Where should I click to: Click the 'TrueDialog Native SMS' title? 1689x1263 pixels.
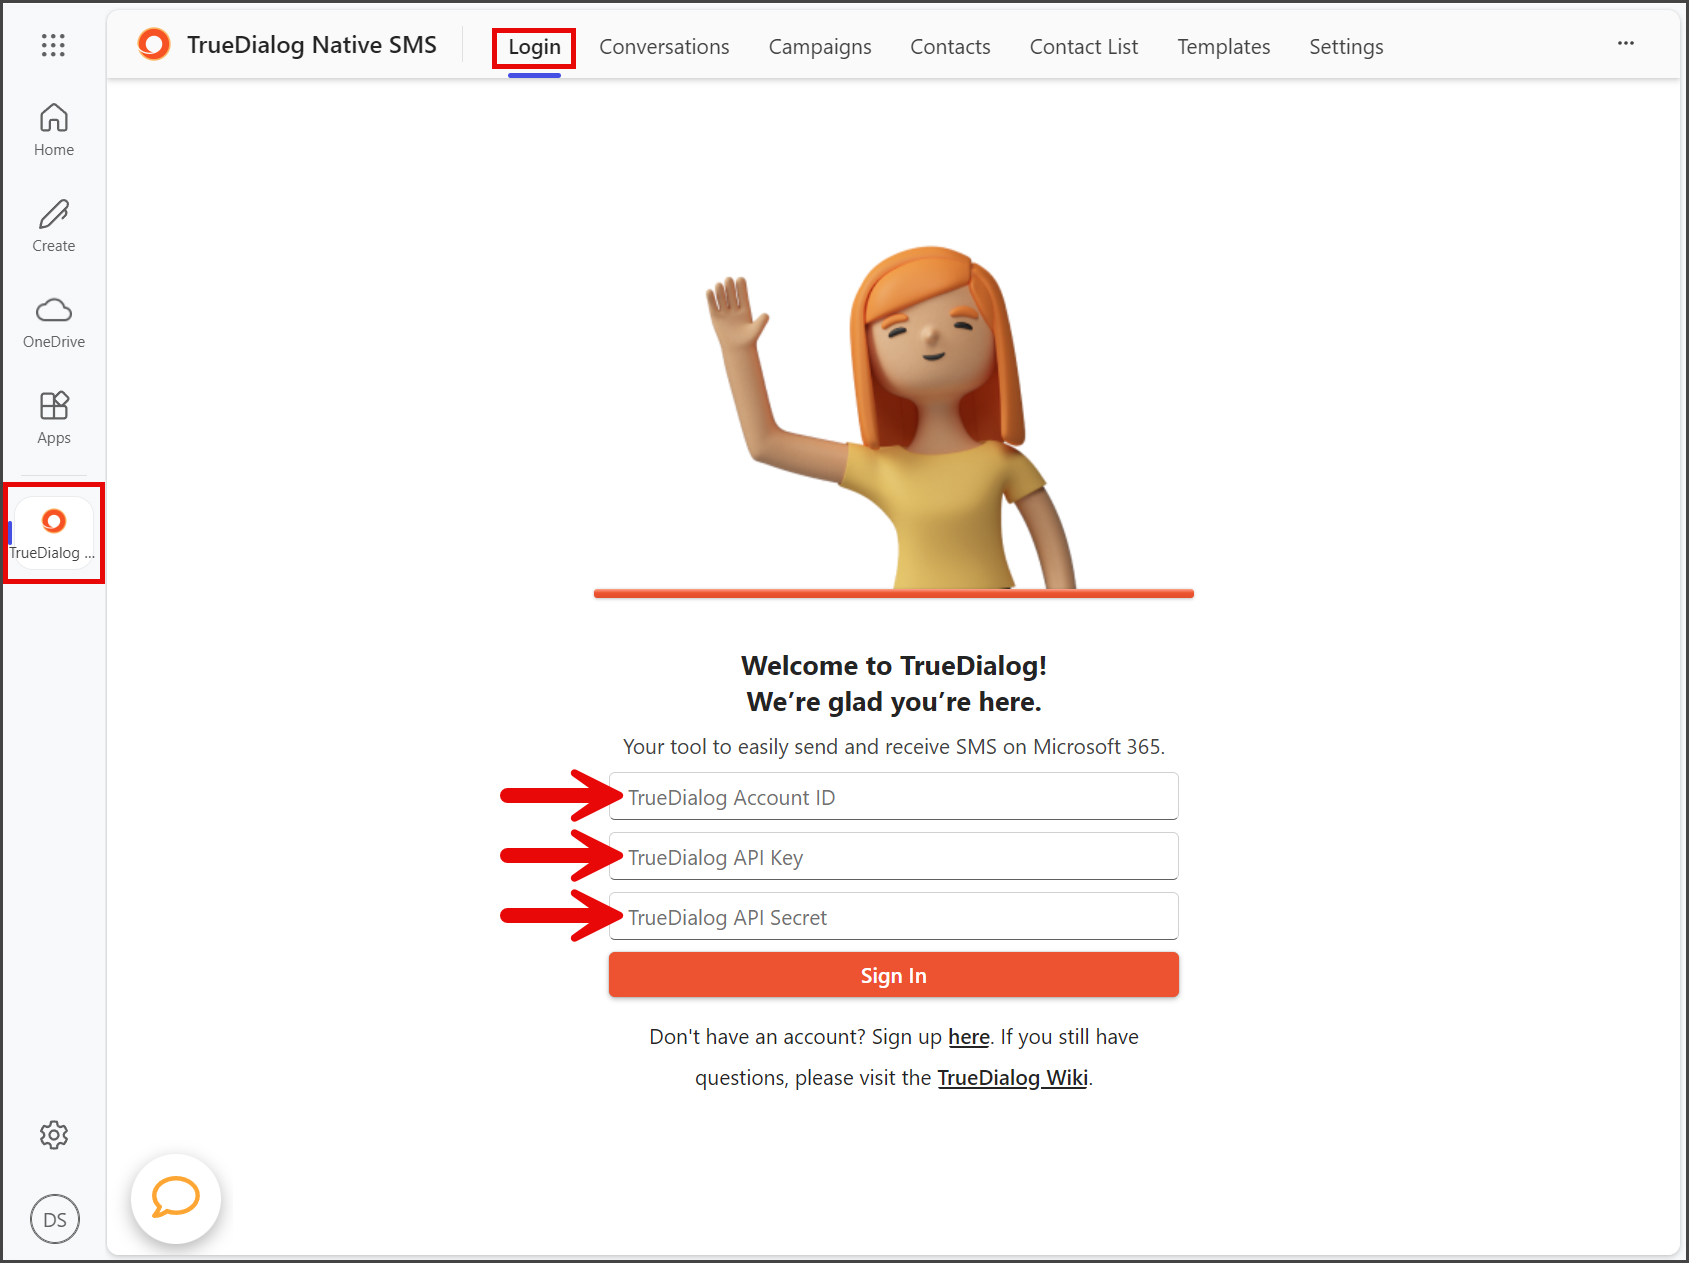tap(312, 45)
